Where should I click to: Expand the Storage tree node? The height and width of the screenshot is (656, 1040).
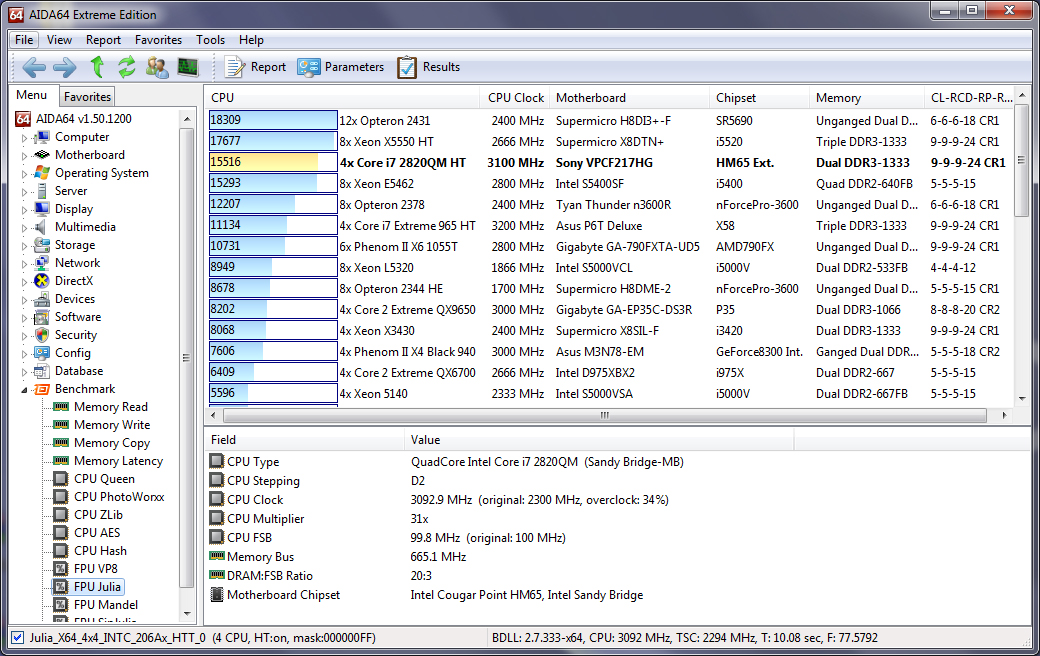(24, 244)
